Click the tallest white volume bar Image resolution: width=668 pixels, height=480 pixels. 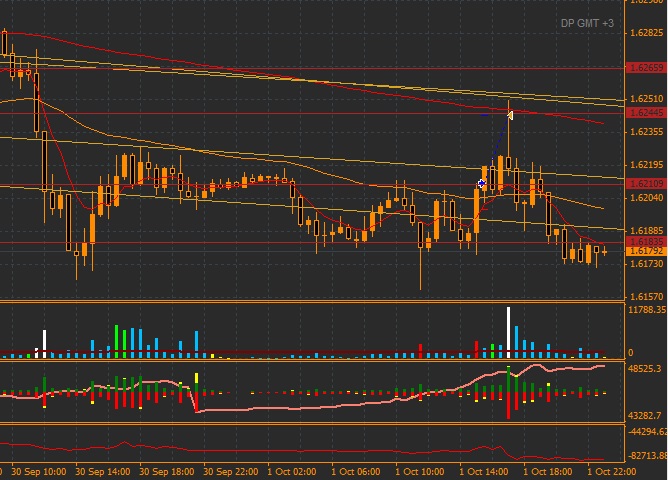click(x=508, y=332)
